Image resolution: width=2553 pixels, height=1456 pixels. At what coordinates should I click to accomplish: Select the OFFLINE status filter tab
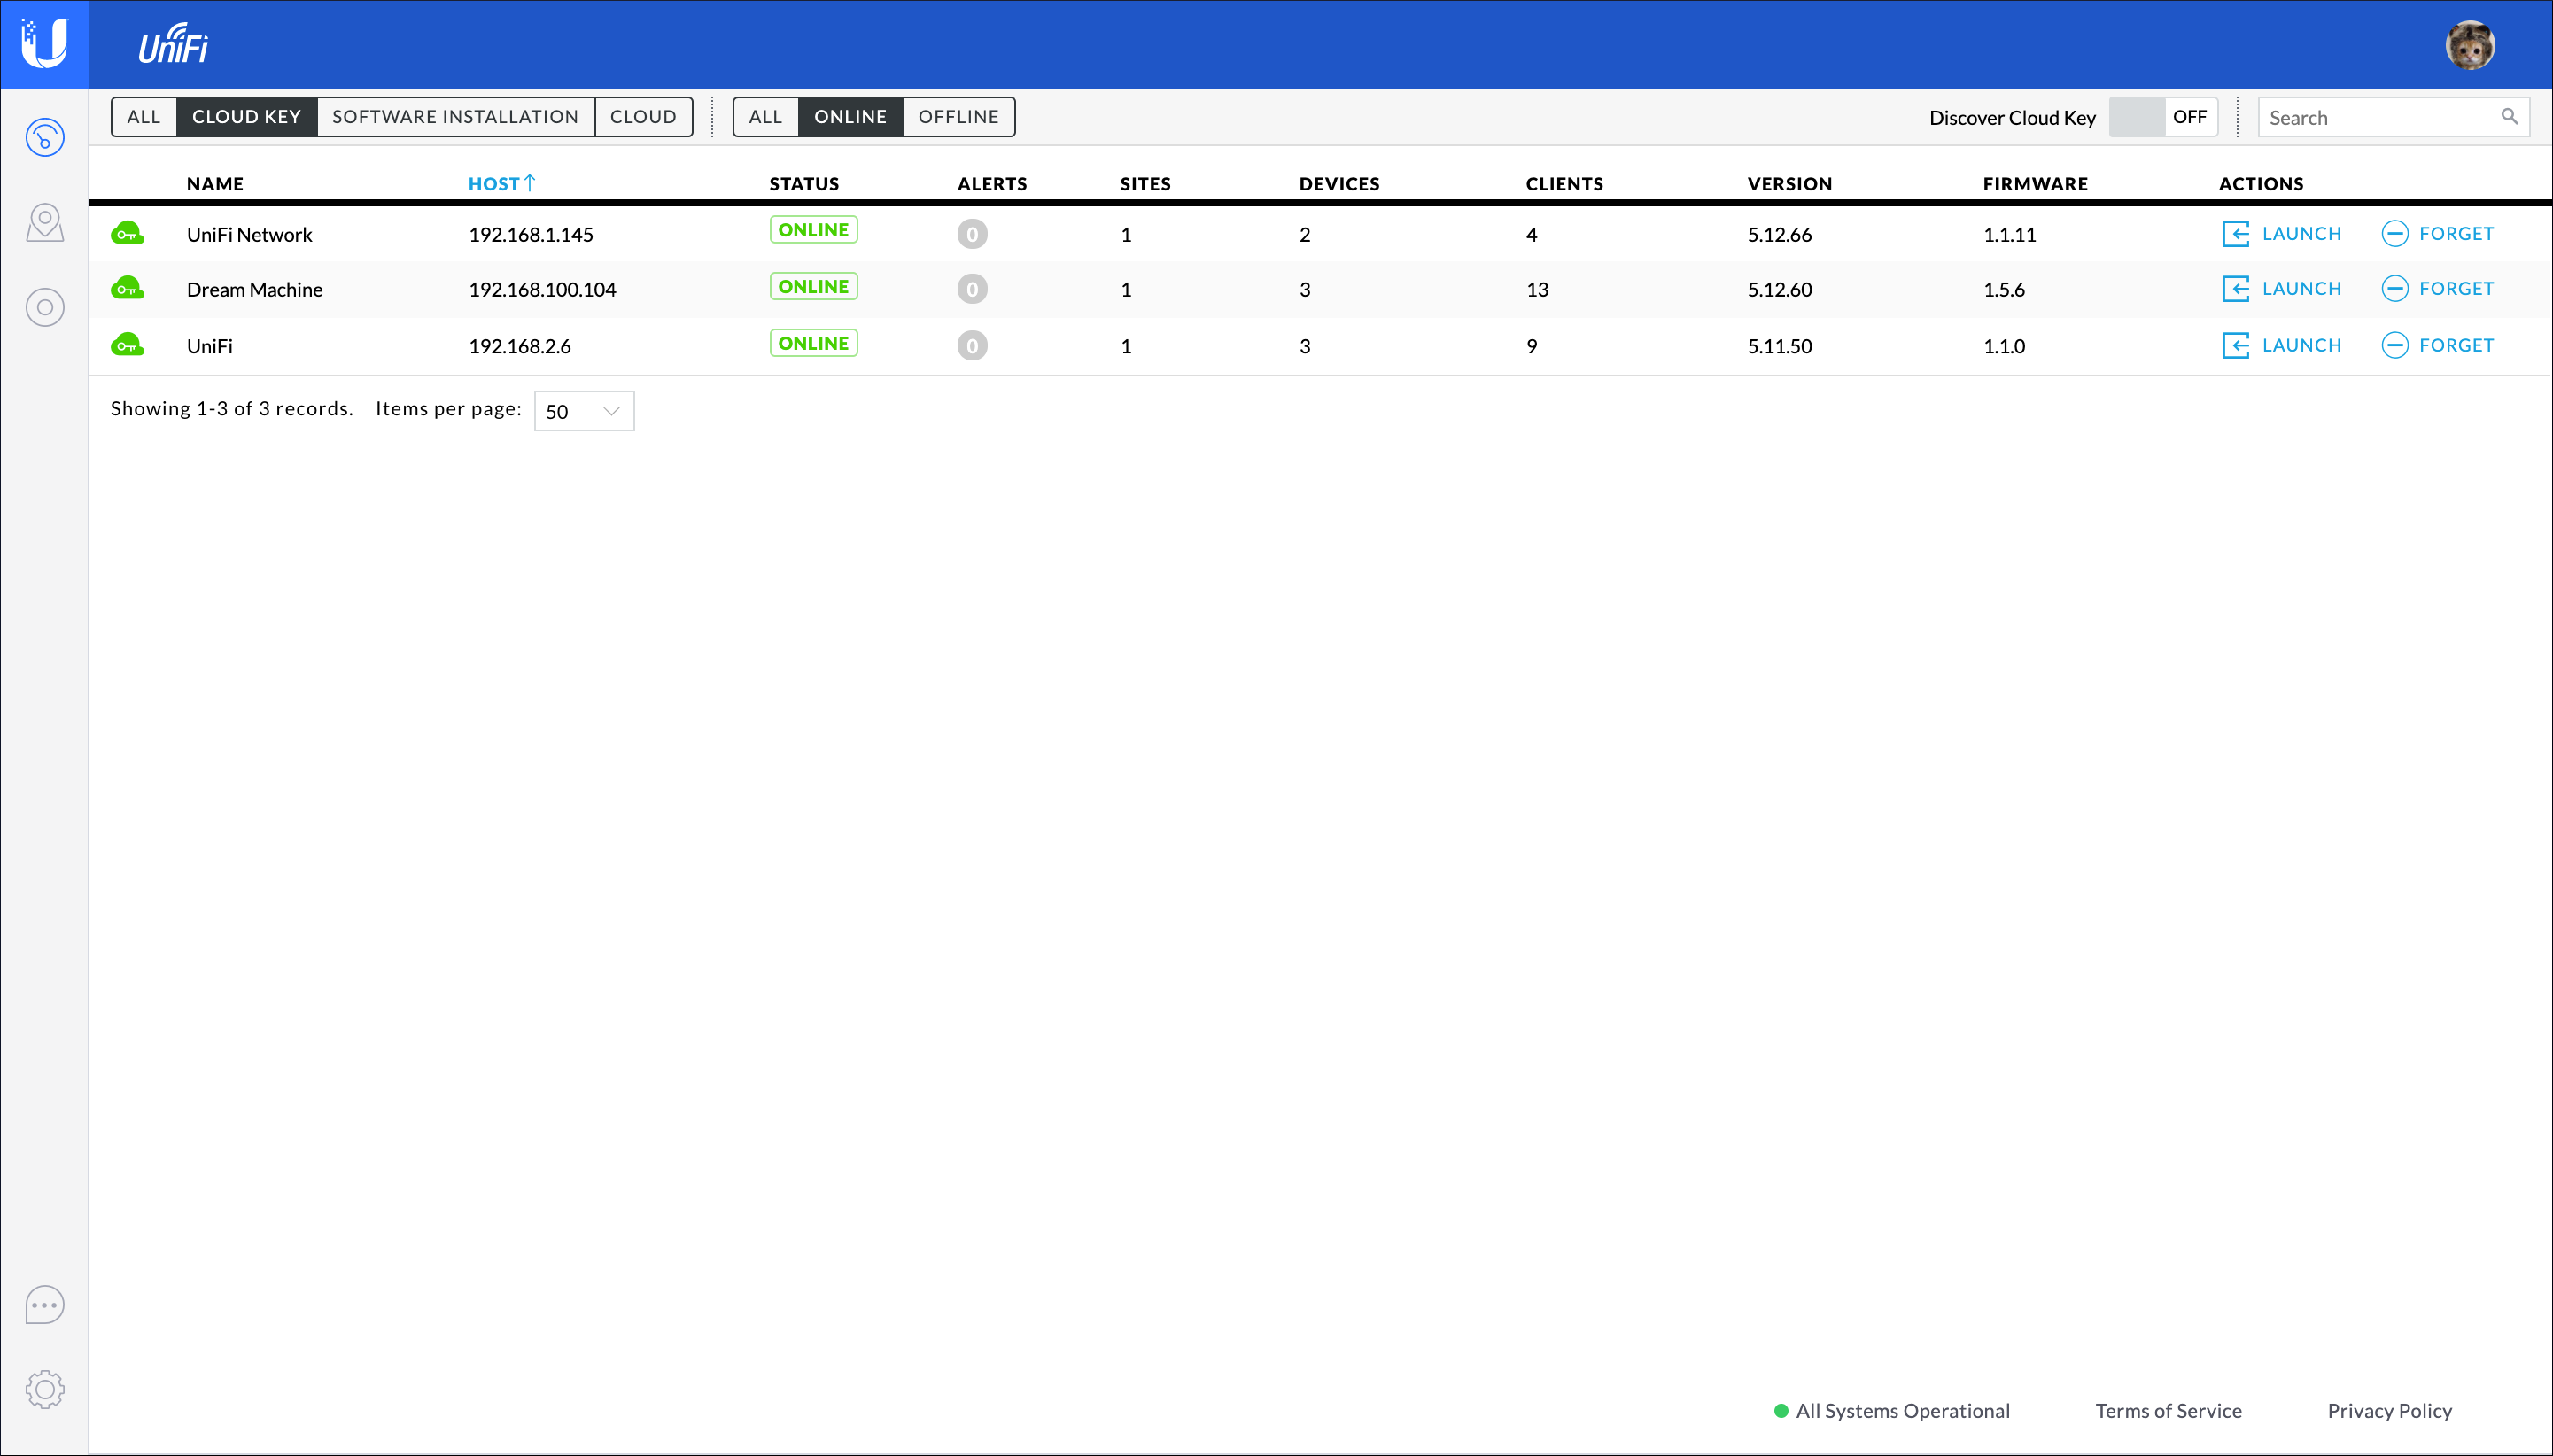click(958, 117)
